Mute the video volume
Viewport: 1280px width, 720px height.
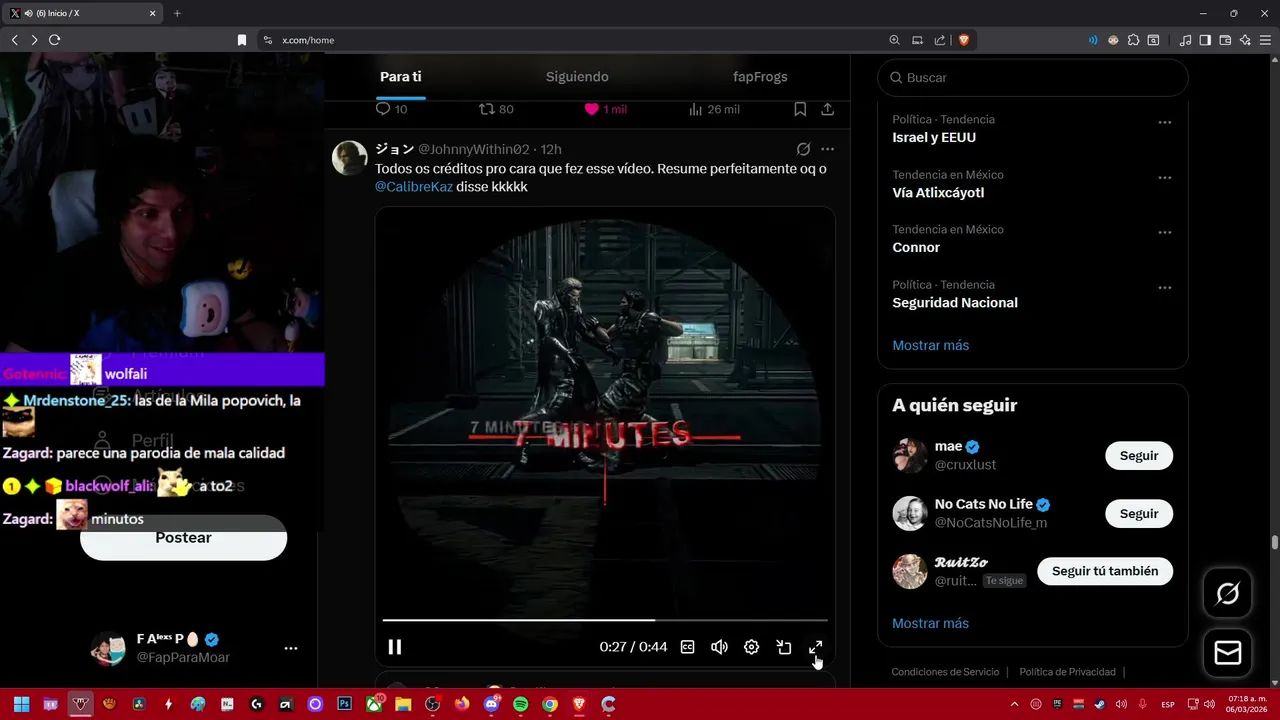coord(719,647)
